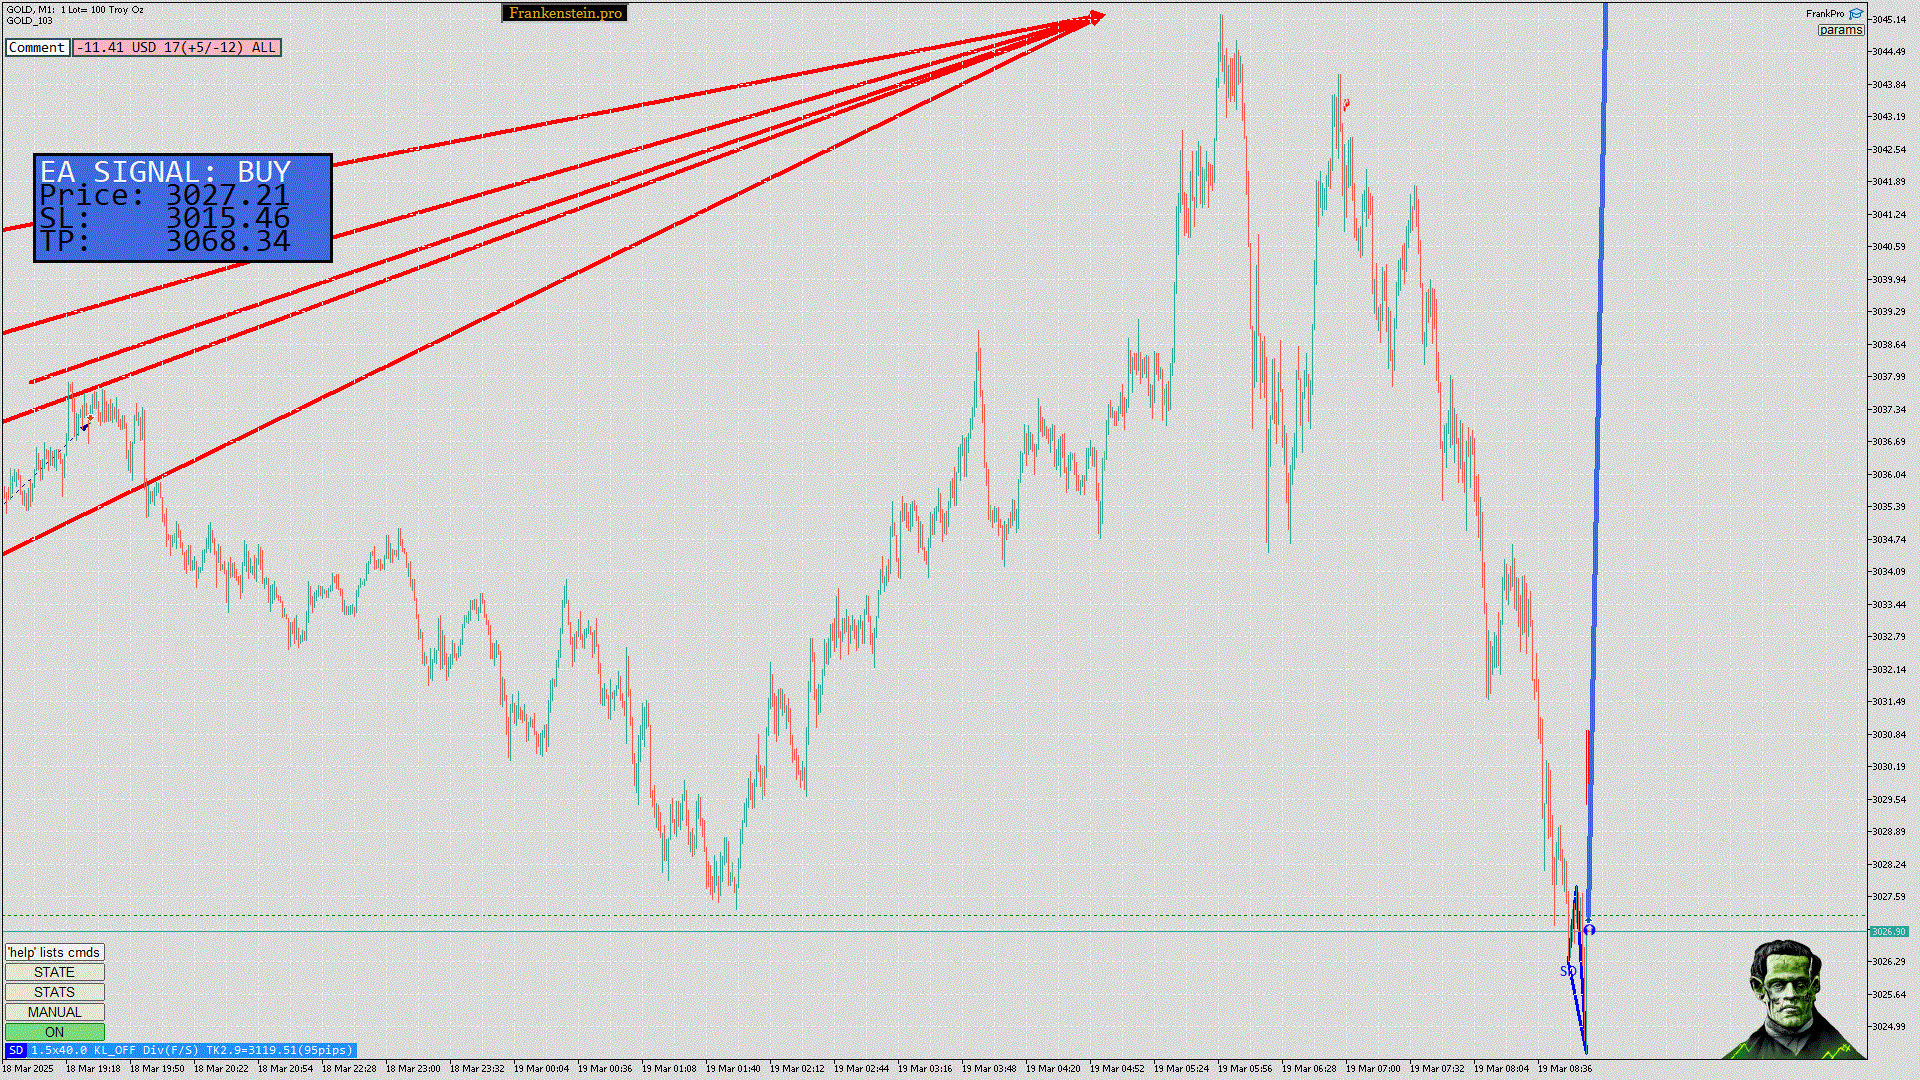Click the 3026.90 current price tag
This screenshot has height=1080, width=1920.
(x=1888, y=931)
